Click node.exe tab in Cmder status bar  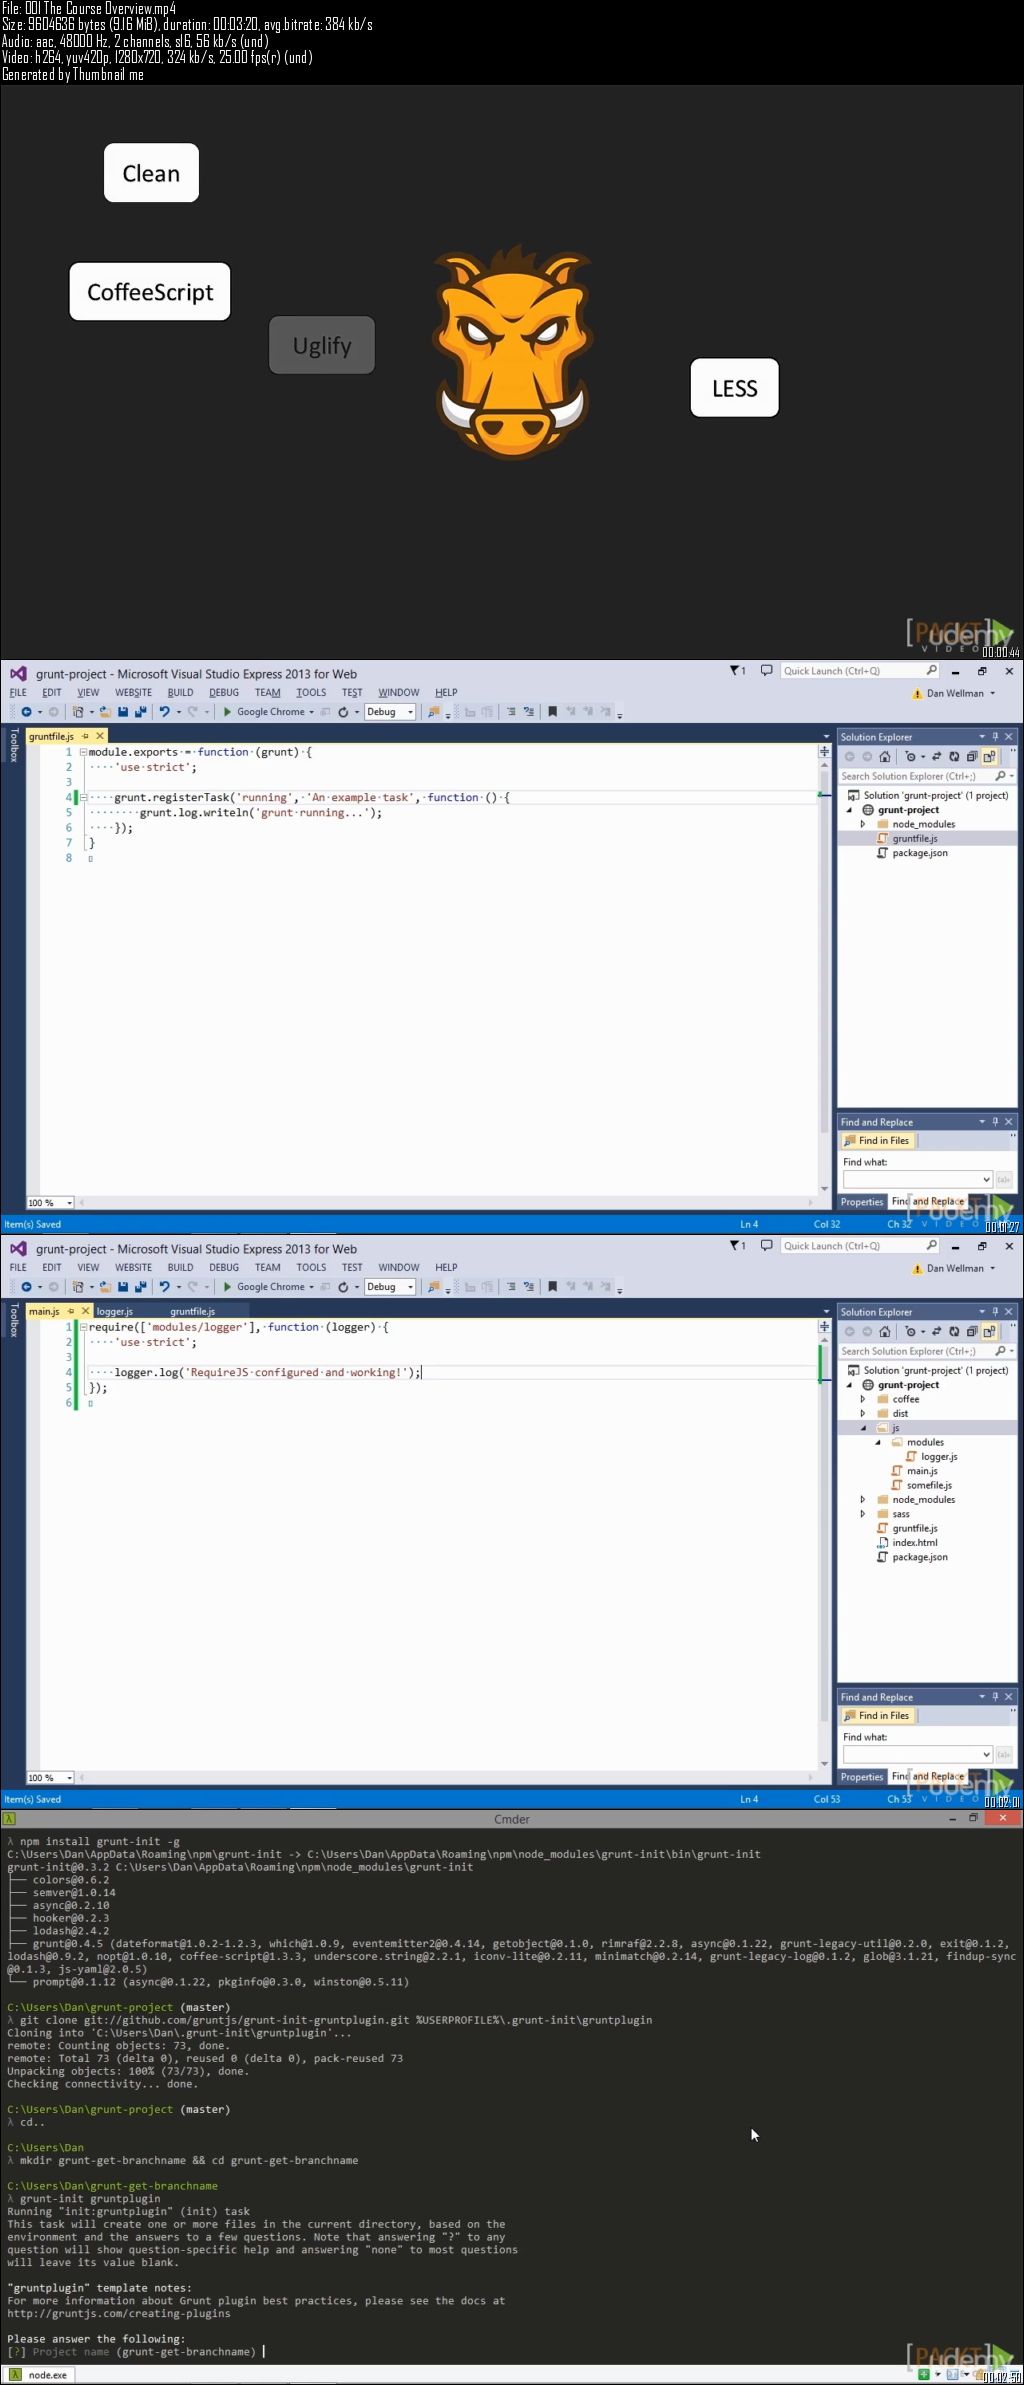pos(39,2375)
